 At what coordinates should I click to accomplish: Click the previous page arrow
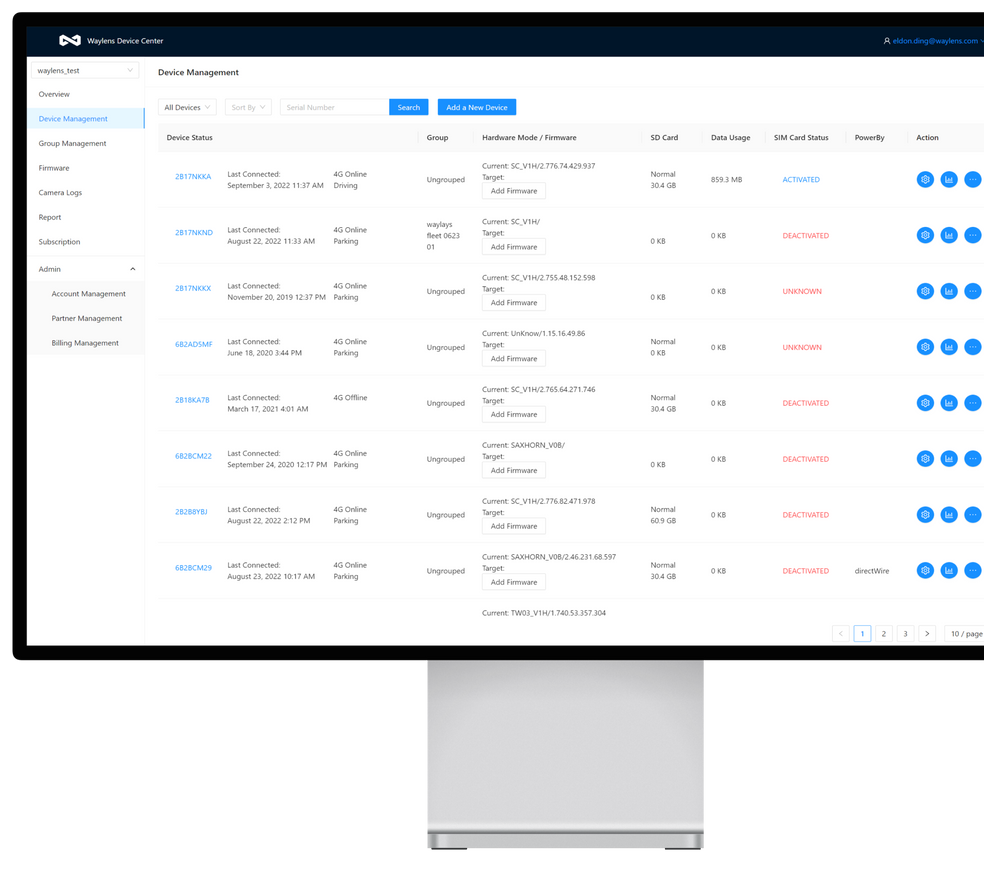pos(841,634)
